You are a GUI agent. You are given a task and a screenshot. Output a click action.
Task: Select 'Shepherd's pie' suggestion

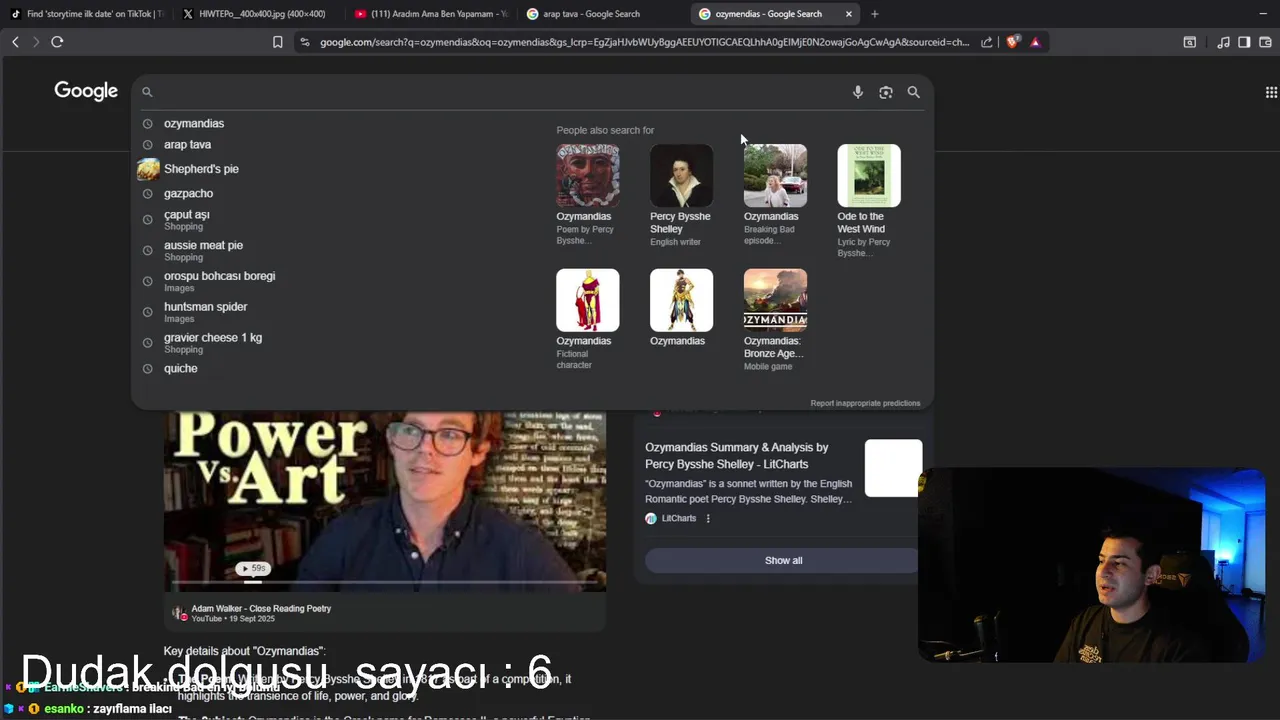pos(201,169)
